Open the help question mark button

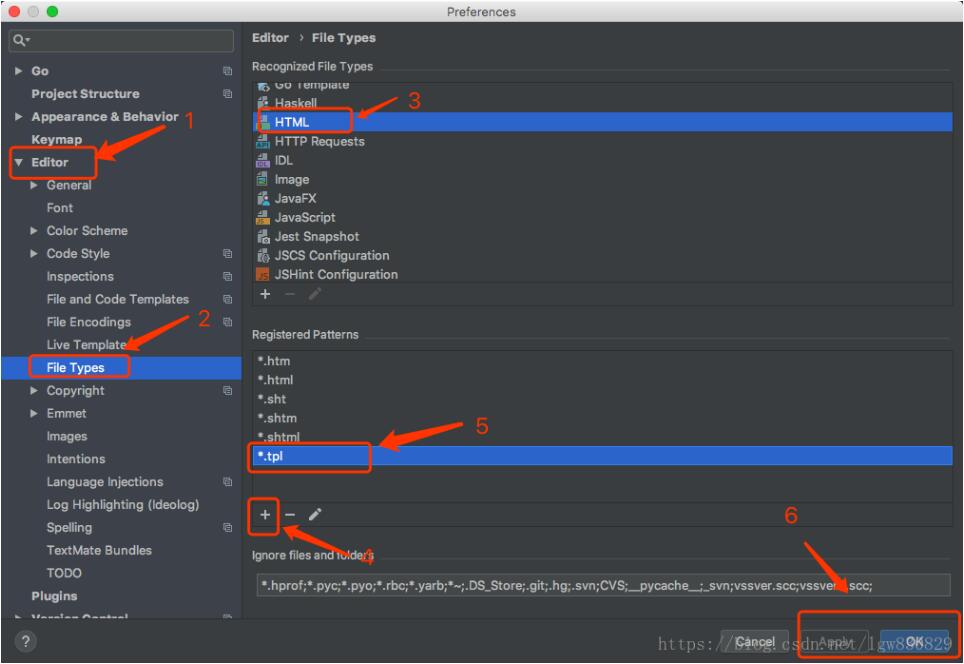pos(25,642)
